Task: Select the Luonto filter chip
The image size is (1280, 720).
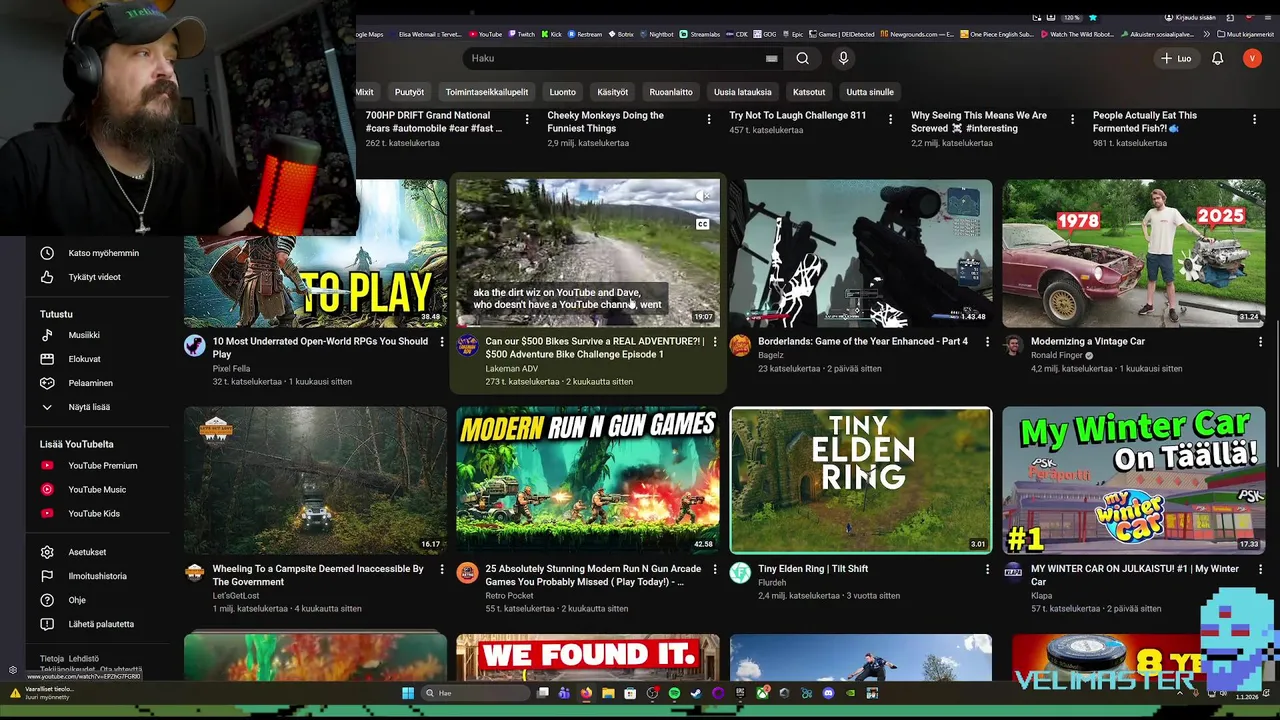Action: (562, 92)
